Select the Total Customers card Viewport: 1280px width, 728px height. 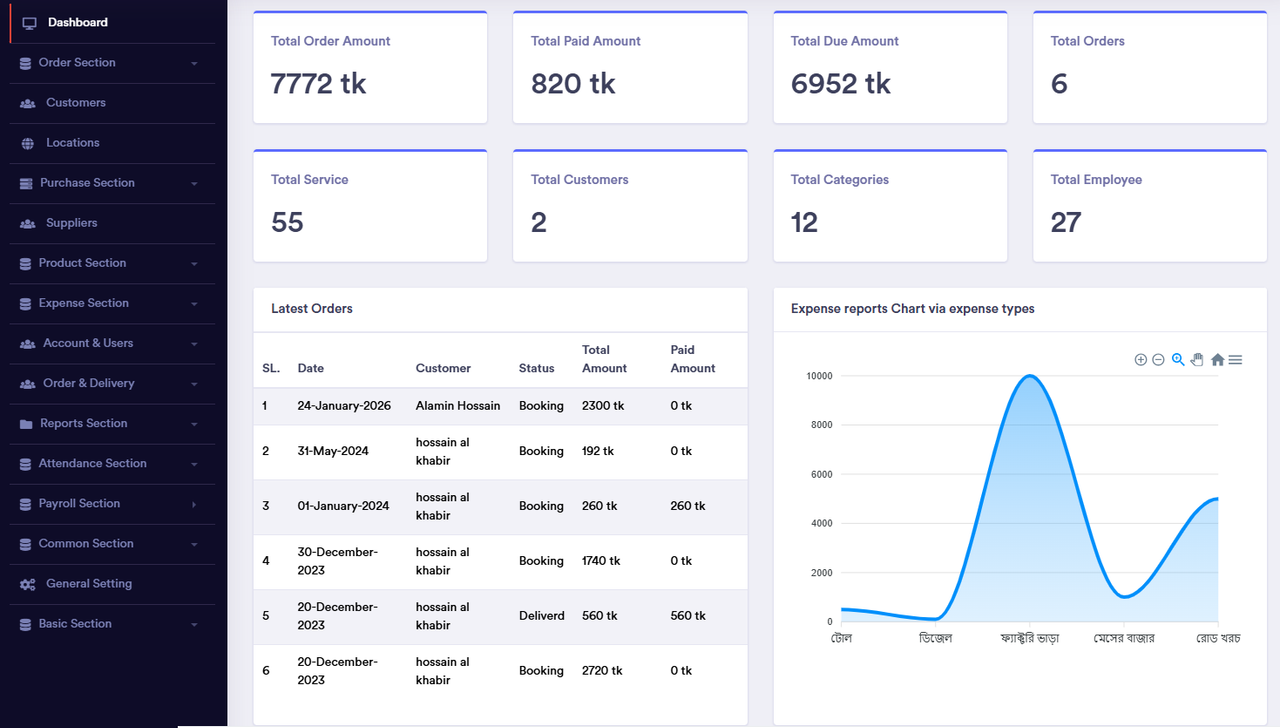click(x=630, y=206)
